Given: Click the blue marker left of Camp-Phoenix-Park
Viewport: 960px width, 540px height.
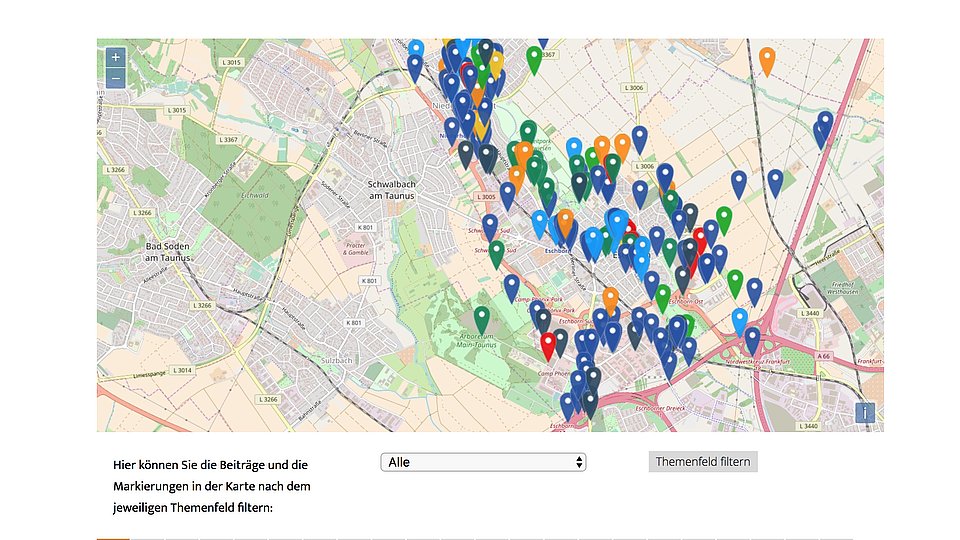Looking at the screenshot, I should [512, 286].
